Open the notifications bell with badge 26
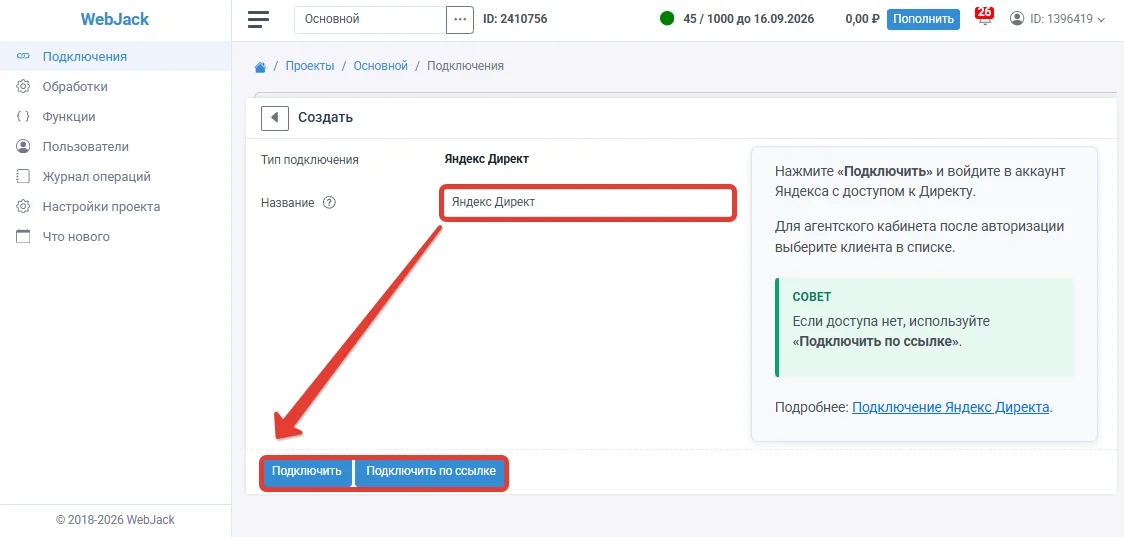 coord(985,18)
